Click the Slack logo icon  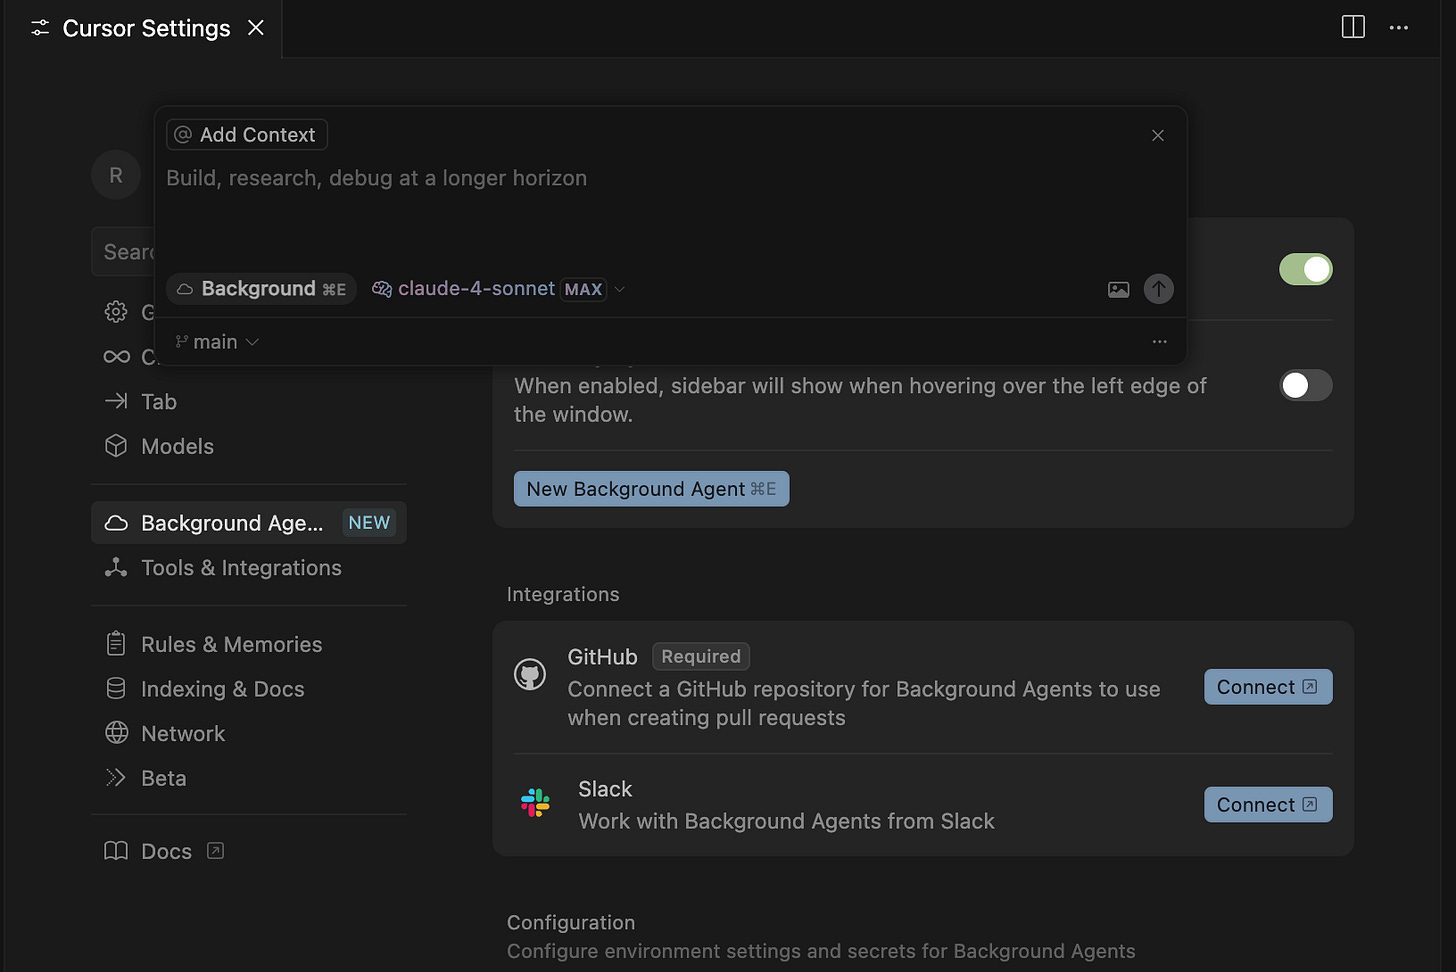tap(536, 803)
